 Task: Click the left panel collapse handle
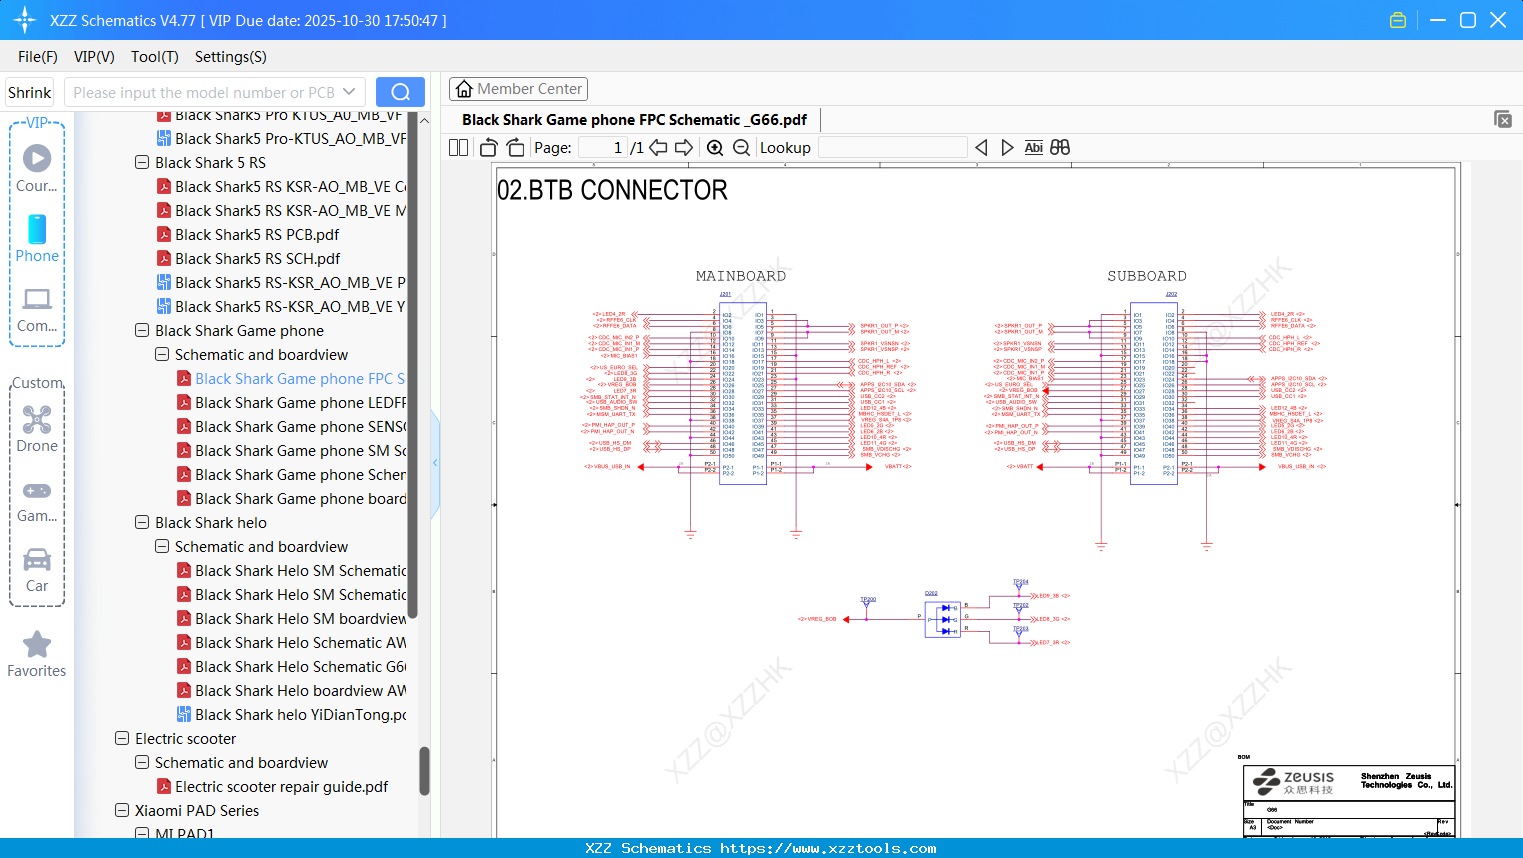pyautogui.click(x=435, y=462)
